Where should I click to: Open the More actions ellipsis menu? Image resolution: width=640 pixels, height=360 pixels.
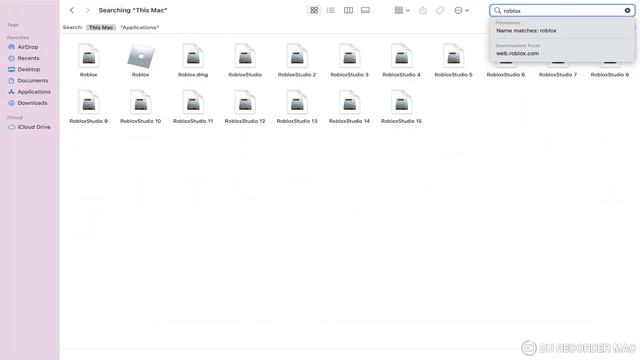[x=462, y=10]
